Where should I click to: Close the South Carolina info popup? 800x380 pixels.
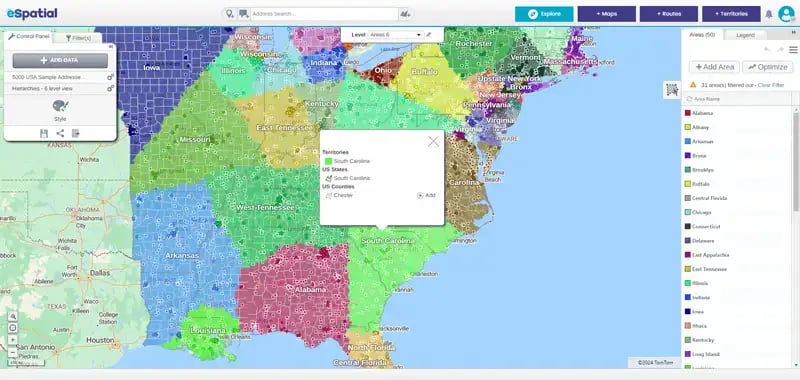pyautogui.click(x=433, y=141)
